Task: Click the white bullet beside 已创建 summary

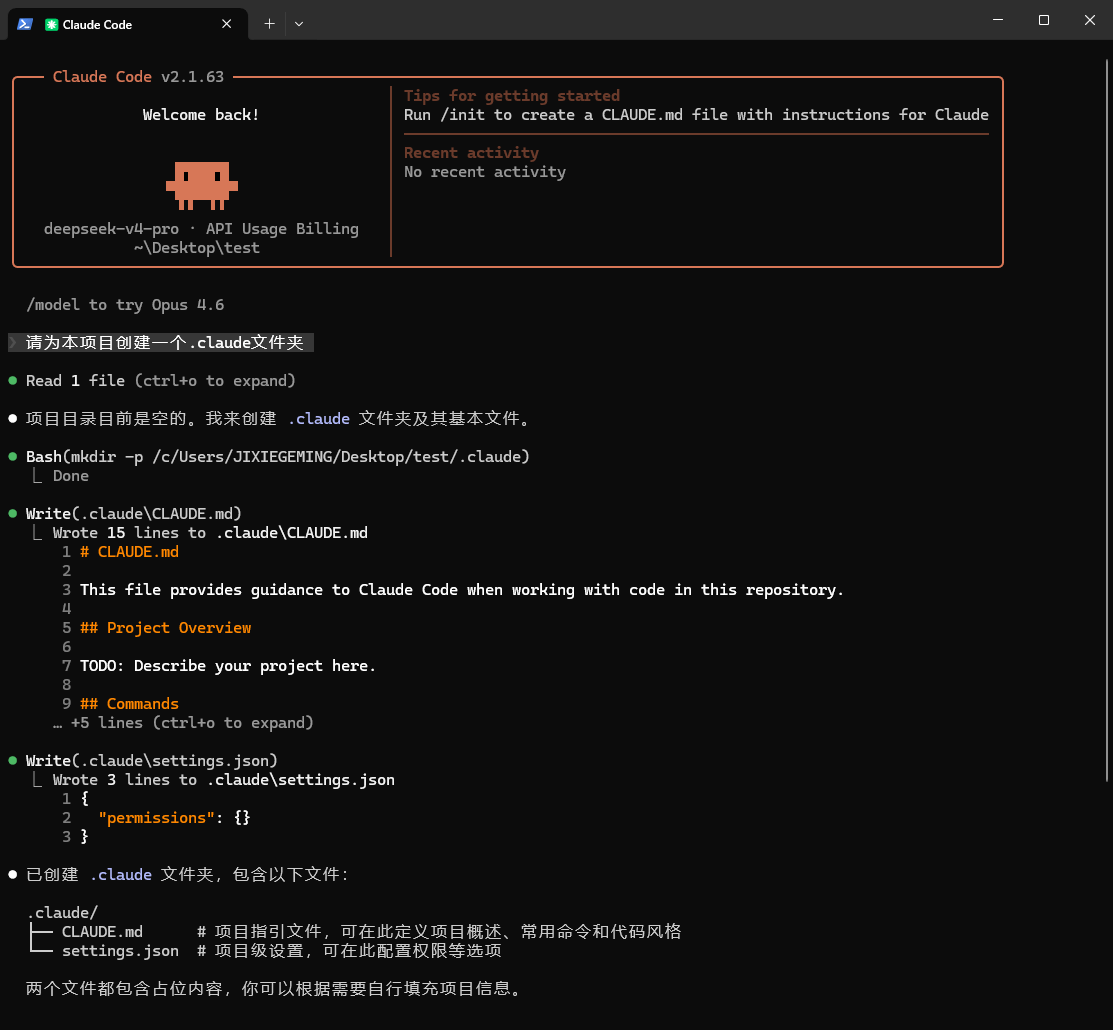Action: pos(13,875)
